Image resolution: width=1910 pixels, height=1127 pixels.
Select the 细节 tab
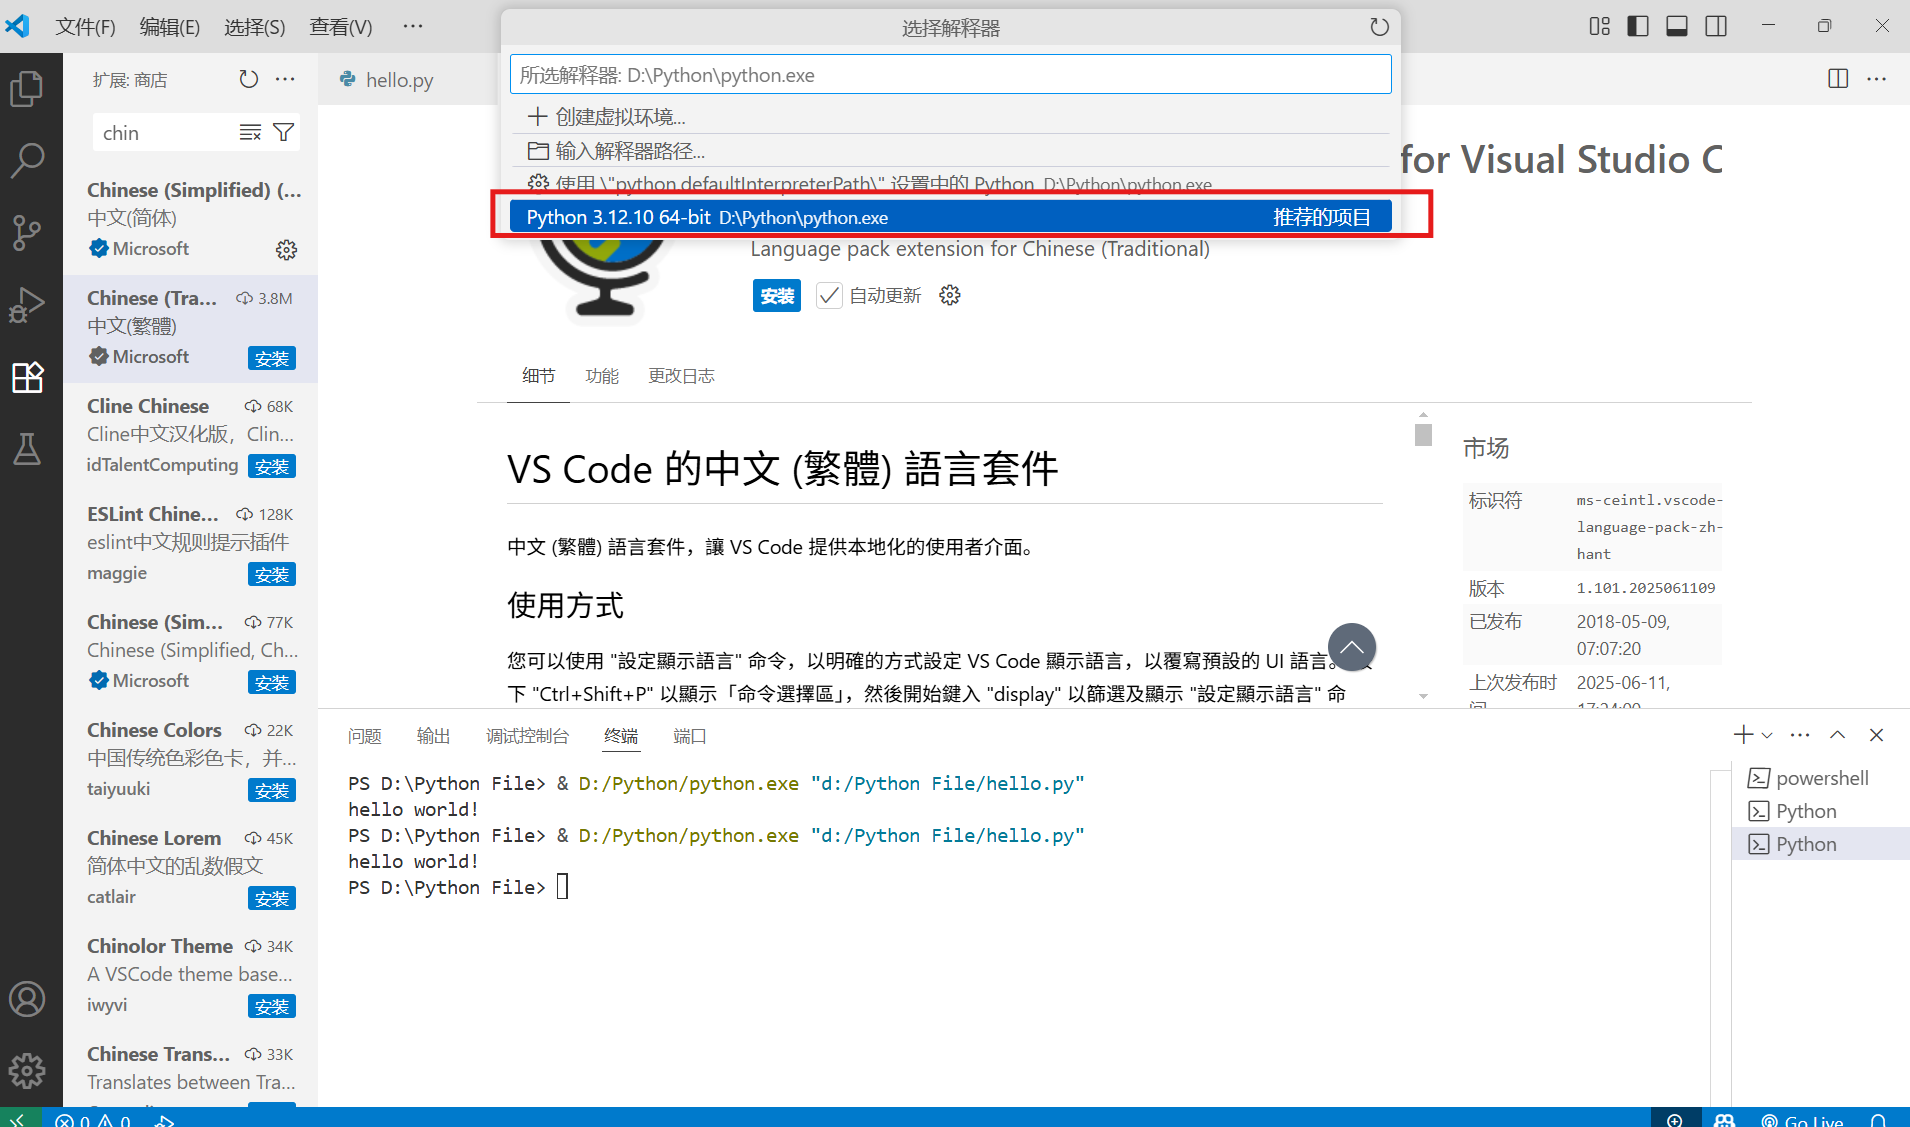[538, 376]
